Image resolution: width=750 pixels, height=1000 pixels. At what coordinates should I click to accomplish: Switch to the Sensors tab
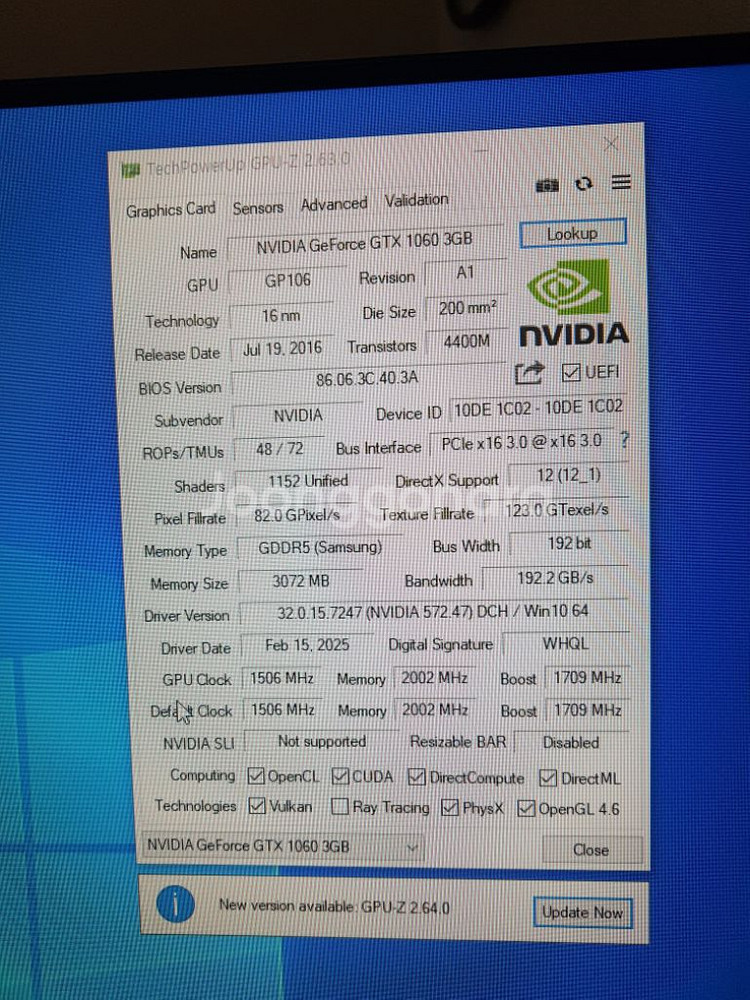click(258, 207)
